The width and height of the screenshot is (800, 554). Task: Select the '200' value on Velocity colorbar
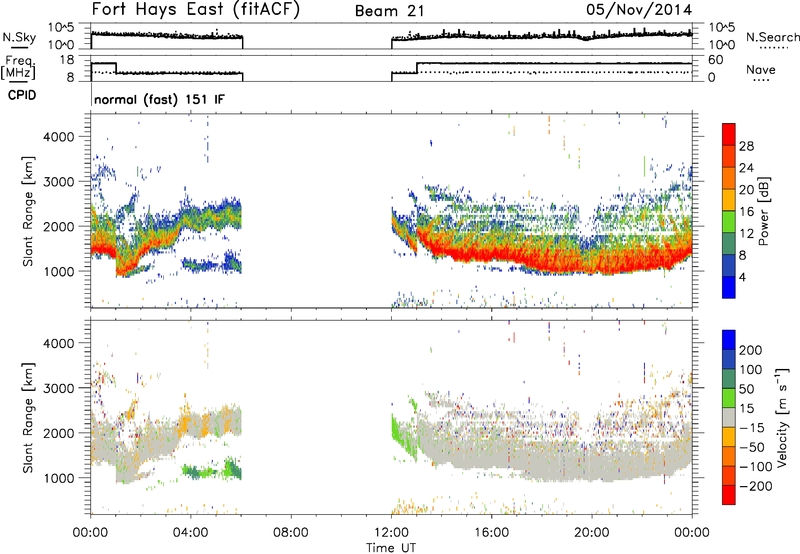click(x=751, y=350)
